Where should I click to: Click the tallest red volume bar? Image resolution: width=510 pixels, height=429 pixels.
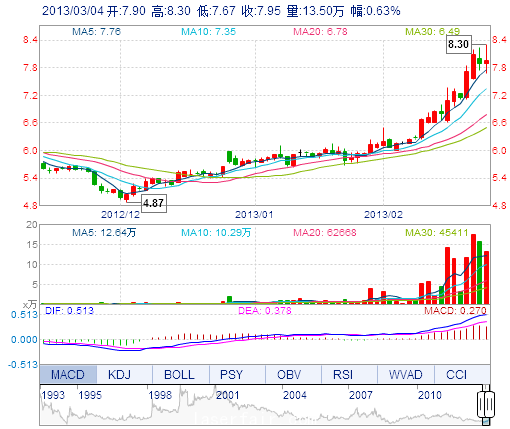pos(473,269)
